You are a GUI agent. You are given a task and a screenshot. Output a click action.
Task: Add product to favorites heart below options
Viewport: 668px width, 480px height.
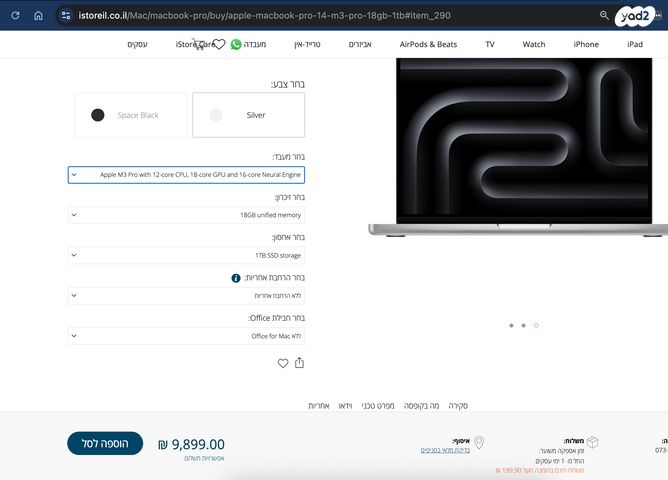tap(283, 363)
